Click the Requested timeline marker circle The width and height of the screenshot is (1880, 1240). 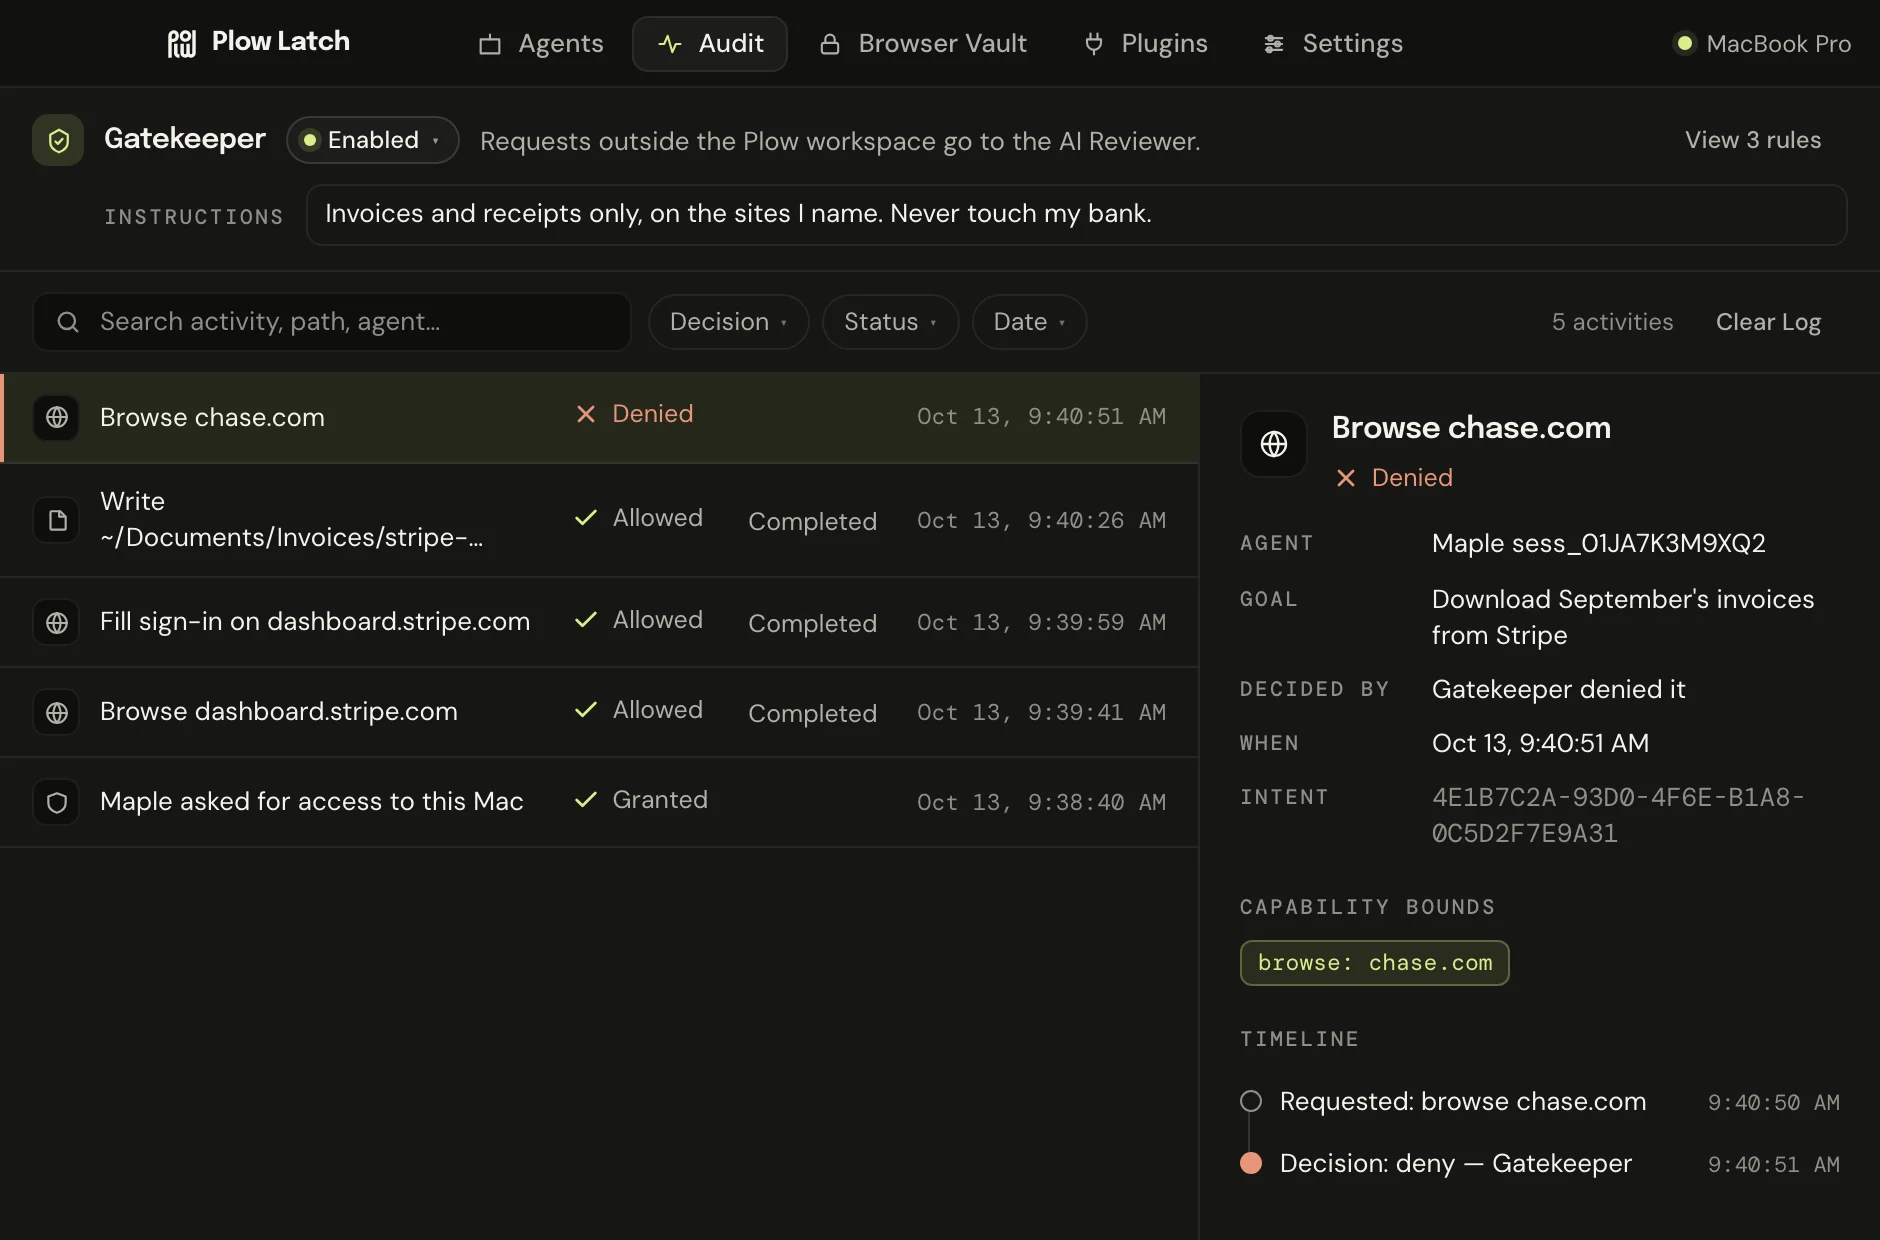[1251, 1101]
